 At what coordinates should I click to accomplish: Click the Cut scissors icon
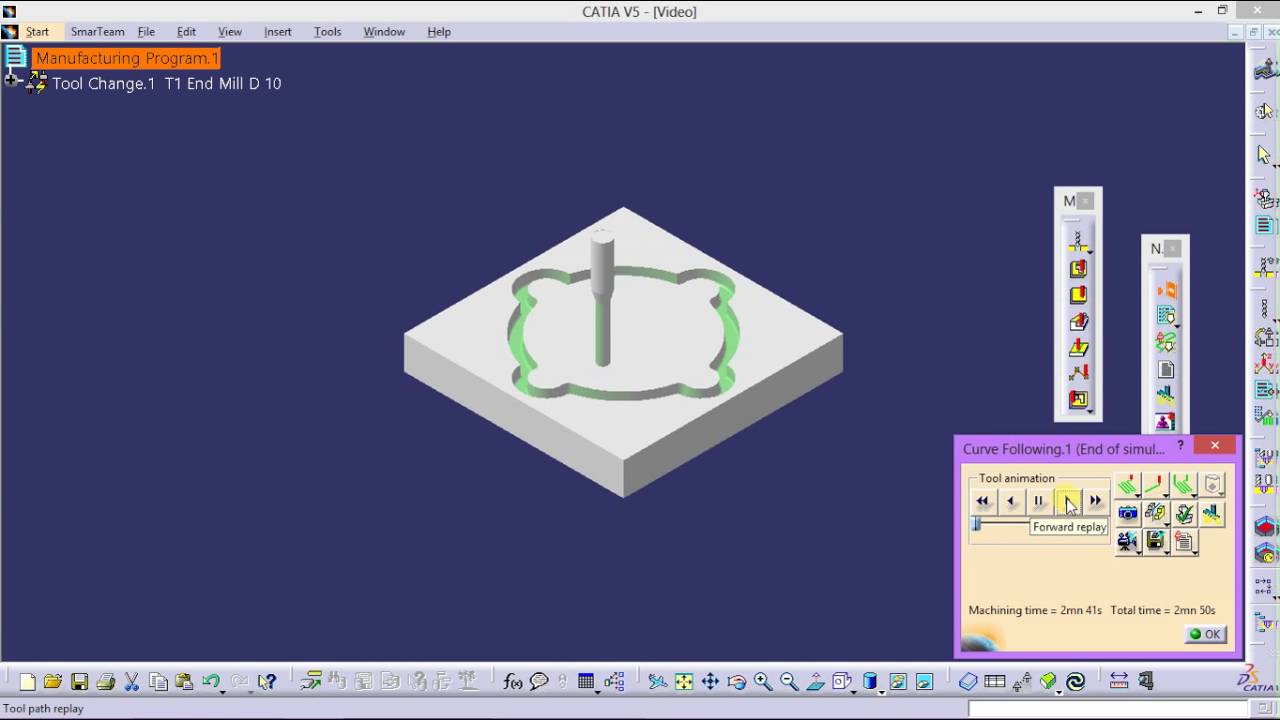tap(131, 682)
